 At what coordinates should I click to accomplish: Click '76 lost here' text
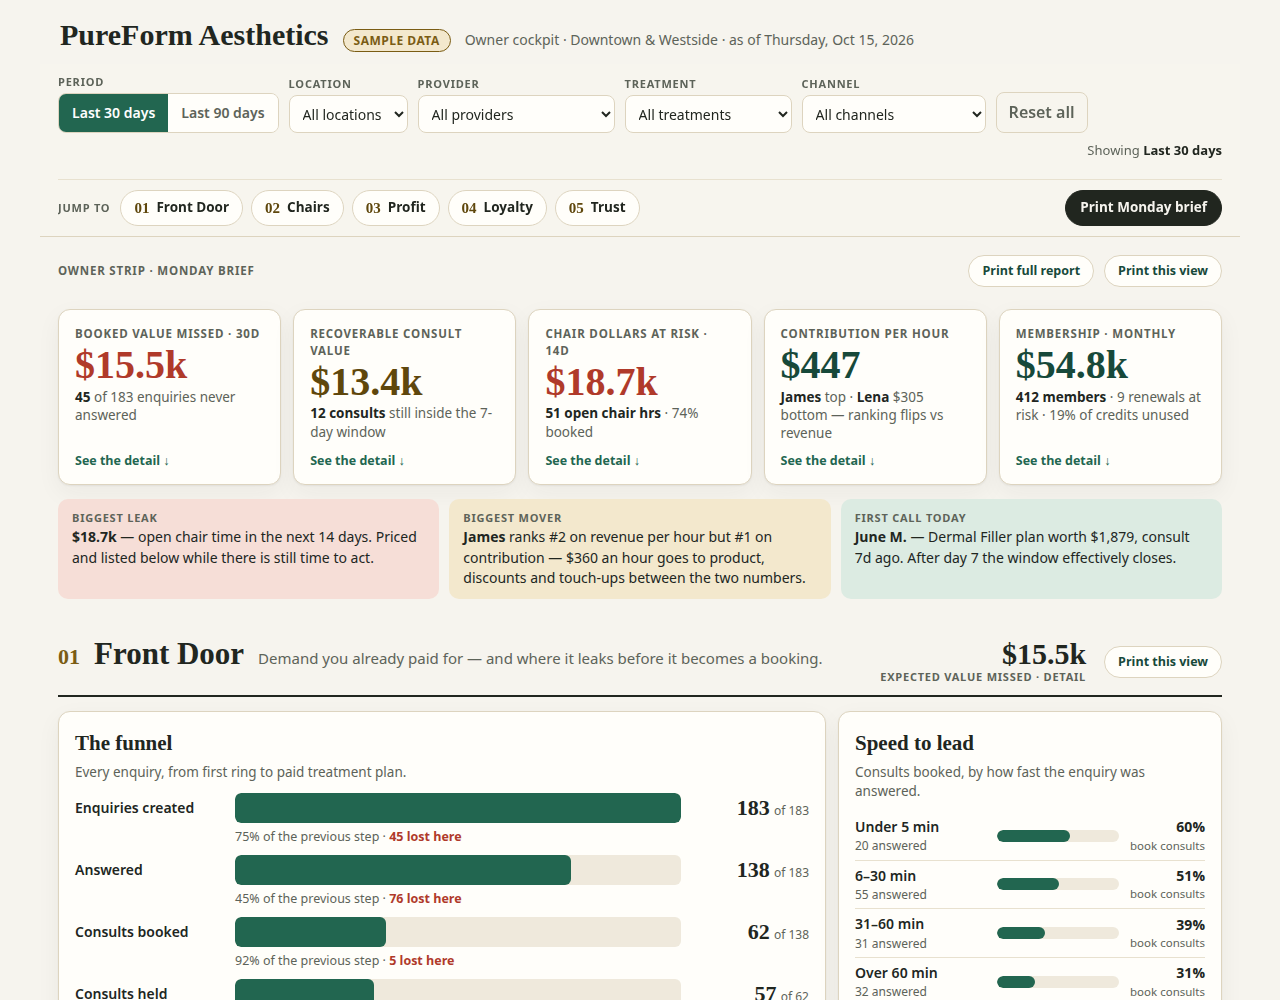pos(425,899)
